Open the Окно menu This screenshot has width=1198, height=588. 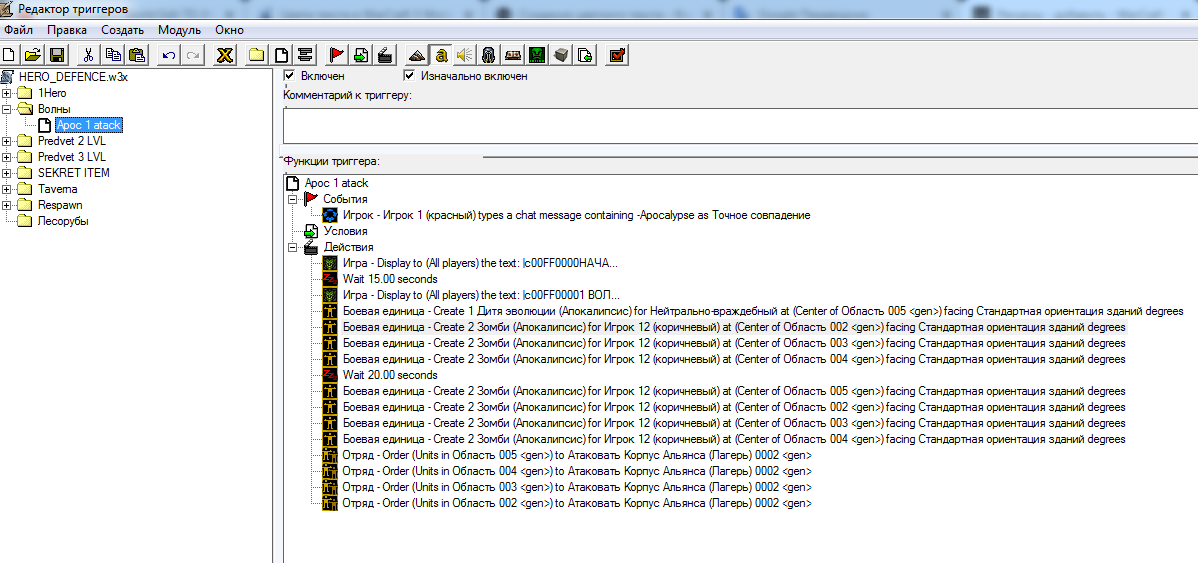click(x=229, y=30)
